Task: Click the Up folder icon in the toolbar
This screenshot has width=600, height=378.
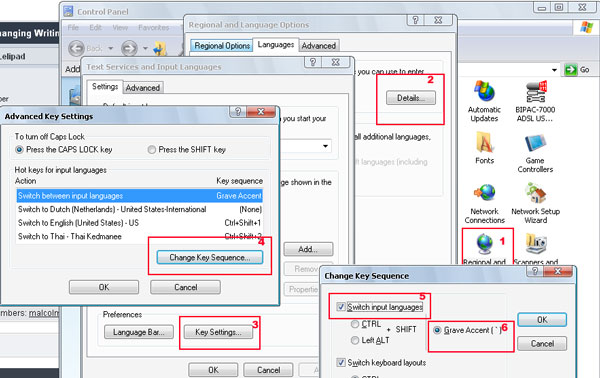Action: [160, 49]
